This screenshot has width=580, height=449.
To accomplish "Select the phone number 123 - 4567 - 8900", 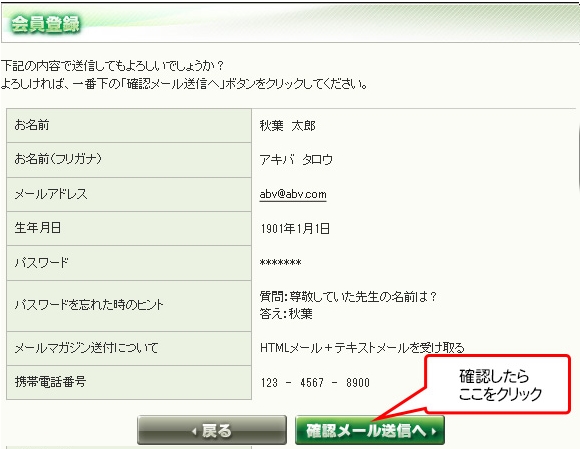I will [315, 382].
